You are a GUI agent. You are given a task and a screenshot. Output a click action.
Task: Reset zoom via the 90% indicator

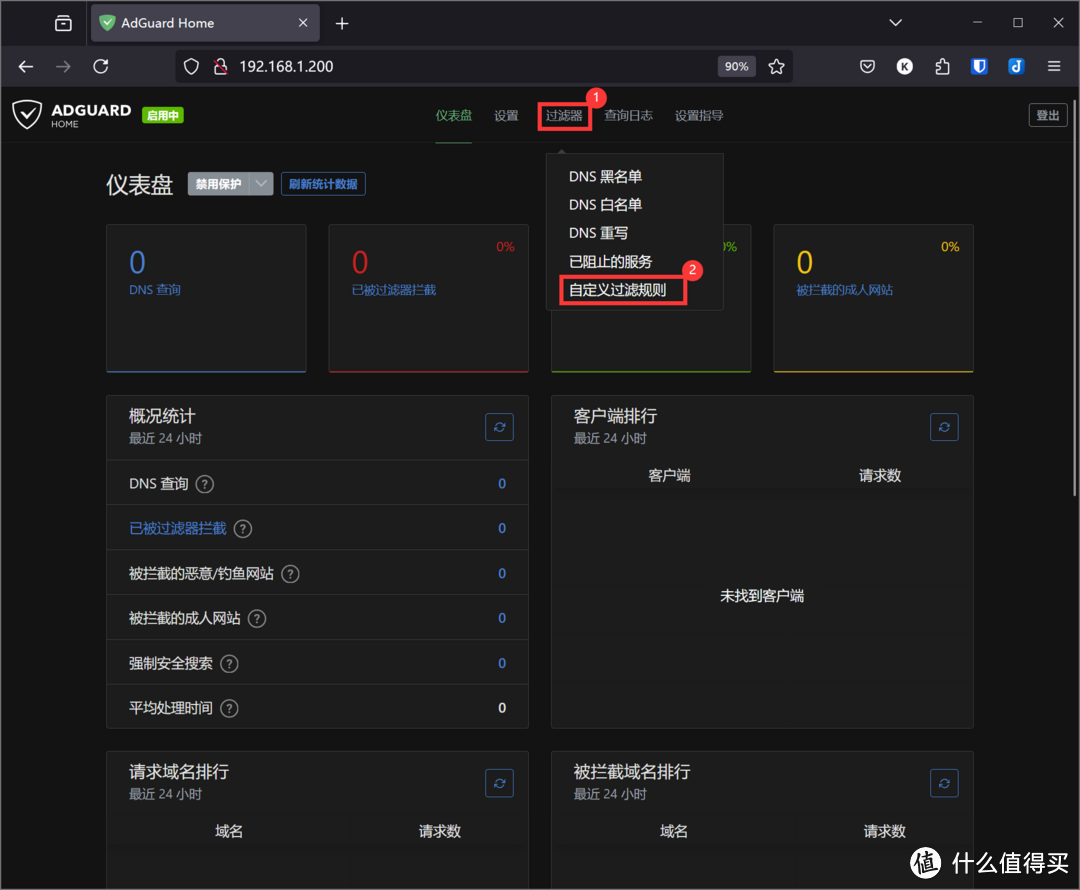tap(736, 66)
